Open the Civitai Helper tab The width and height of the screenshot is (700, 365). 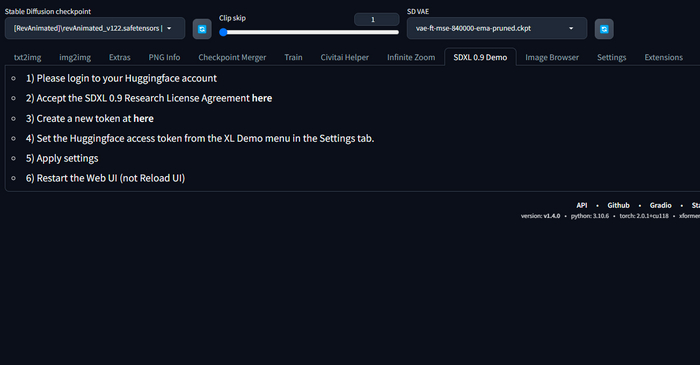click(345, 58)
